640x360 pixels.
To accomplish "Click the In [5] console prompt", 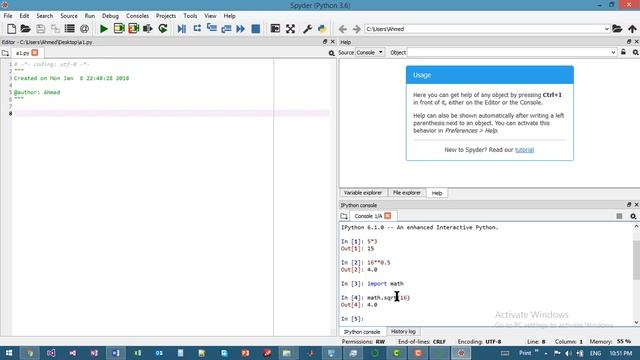I will 352,319.
